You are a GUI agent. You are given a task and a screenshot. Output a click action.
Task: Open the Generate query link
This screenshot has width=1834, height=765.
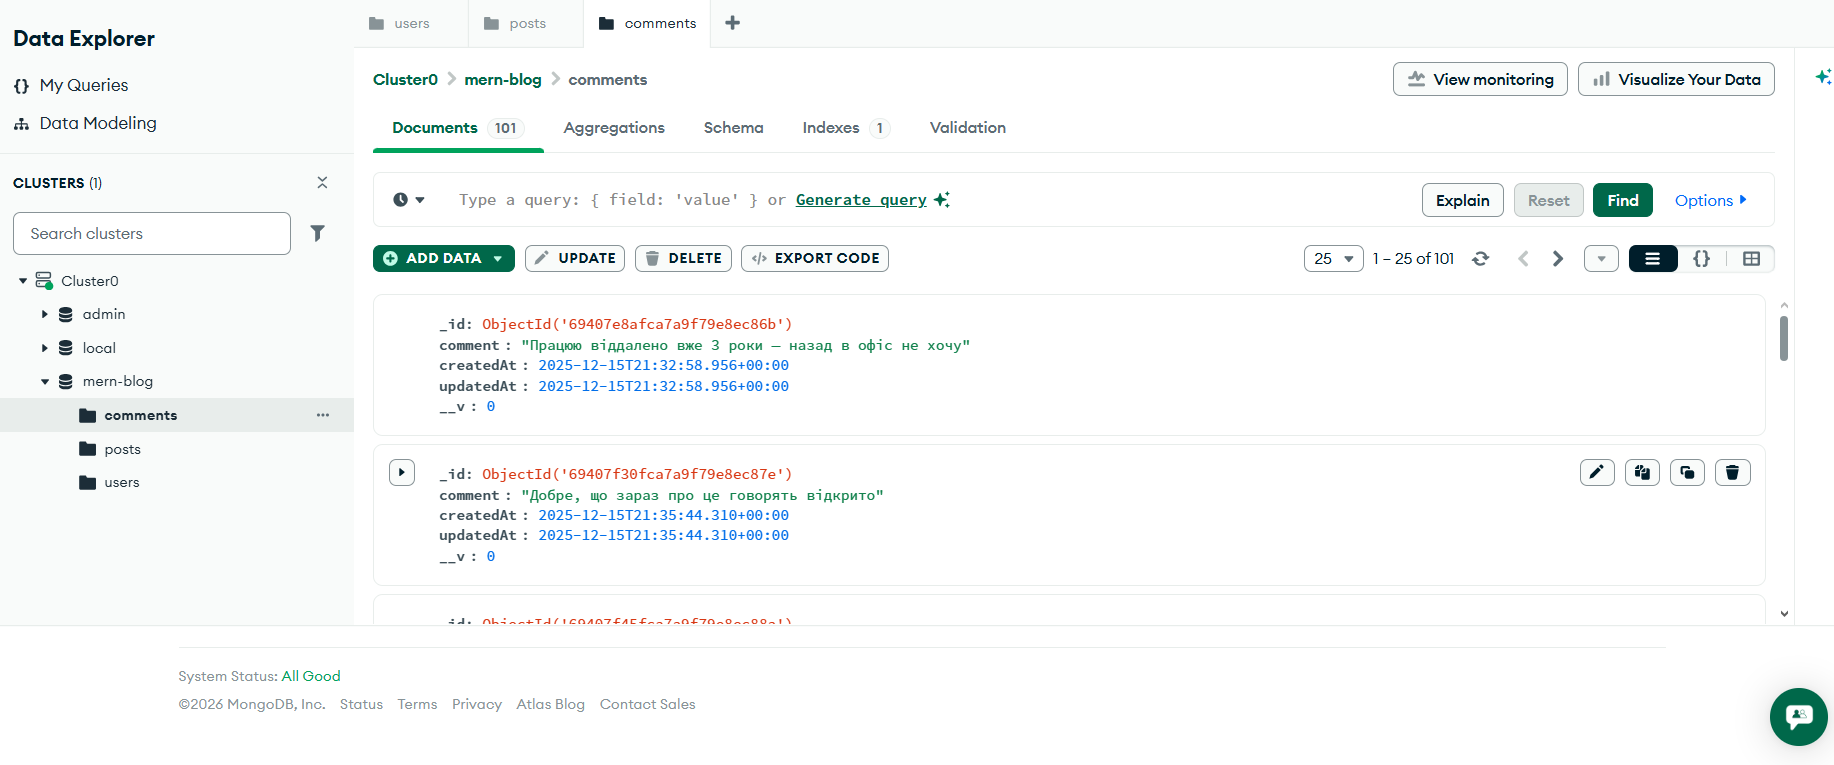[x=861, y=200]
